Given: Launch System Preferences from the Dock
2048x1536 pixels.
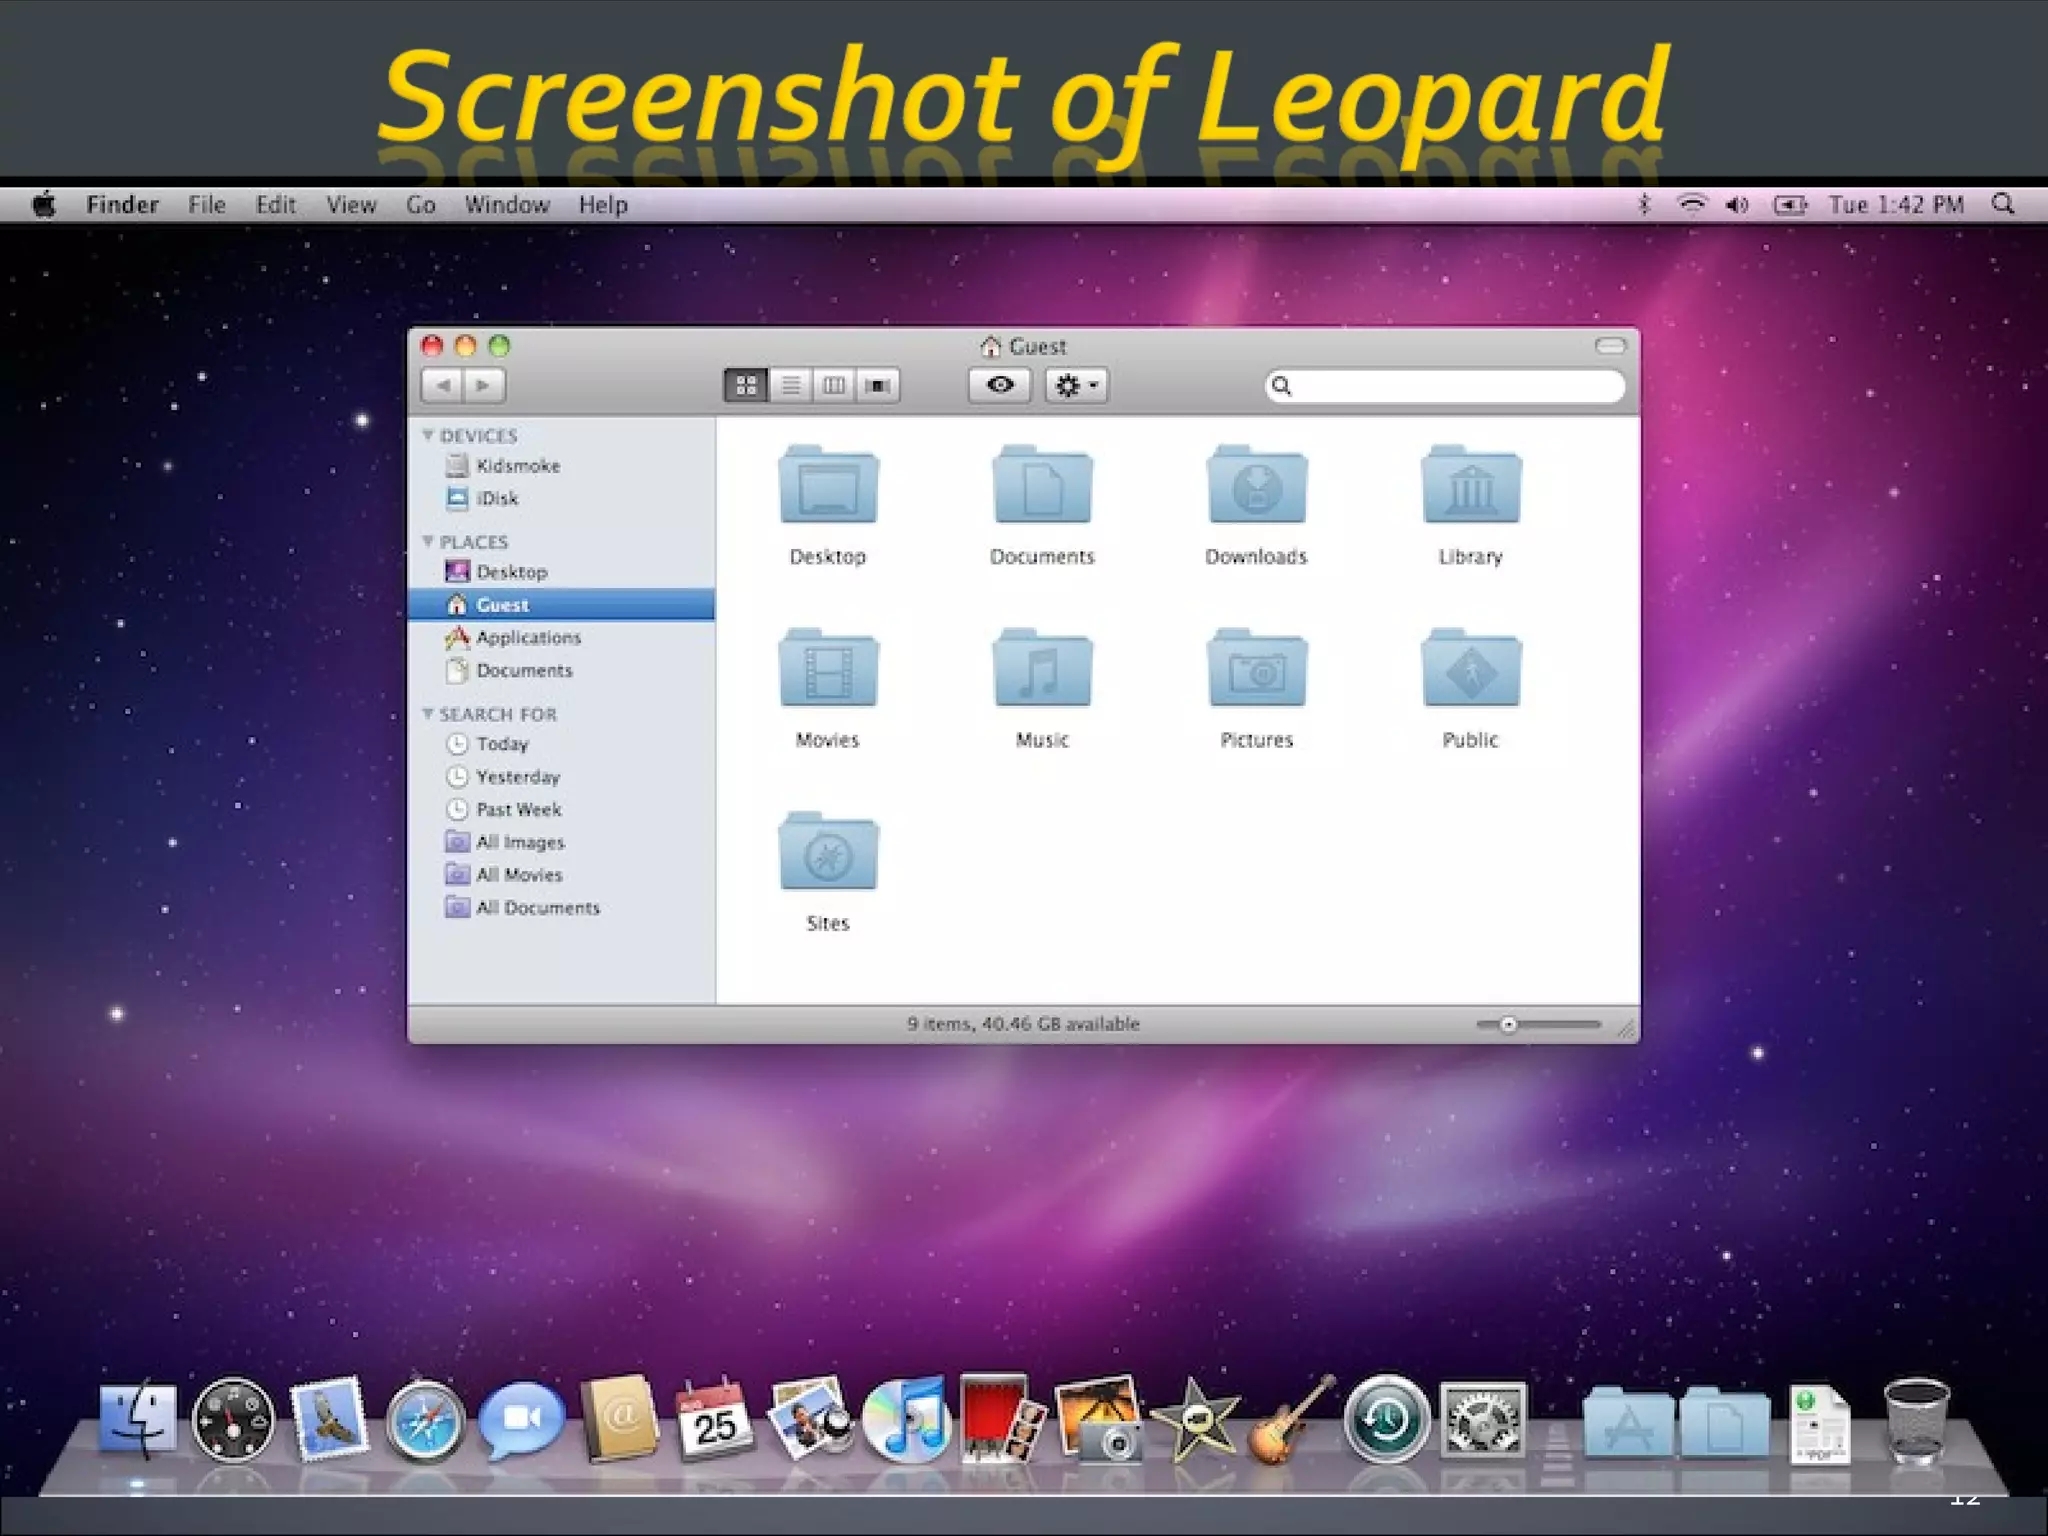Looking at the screenshot, I should click(1482, 1421).
